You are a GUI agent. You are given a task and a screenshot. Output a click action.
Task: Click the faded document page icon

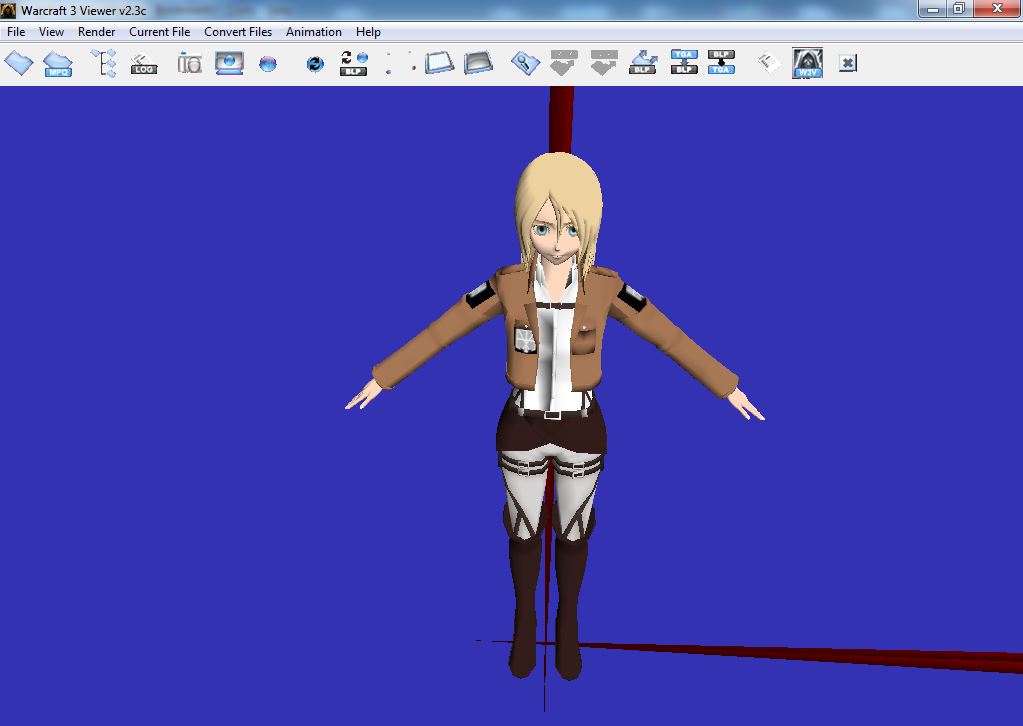tap(769, 63)
